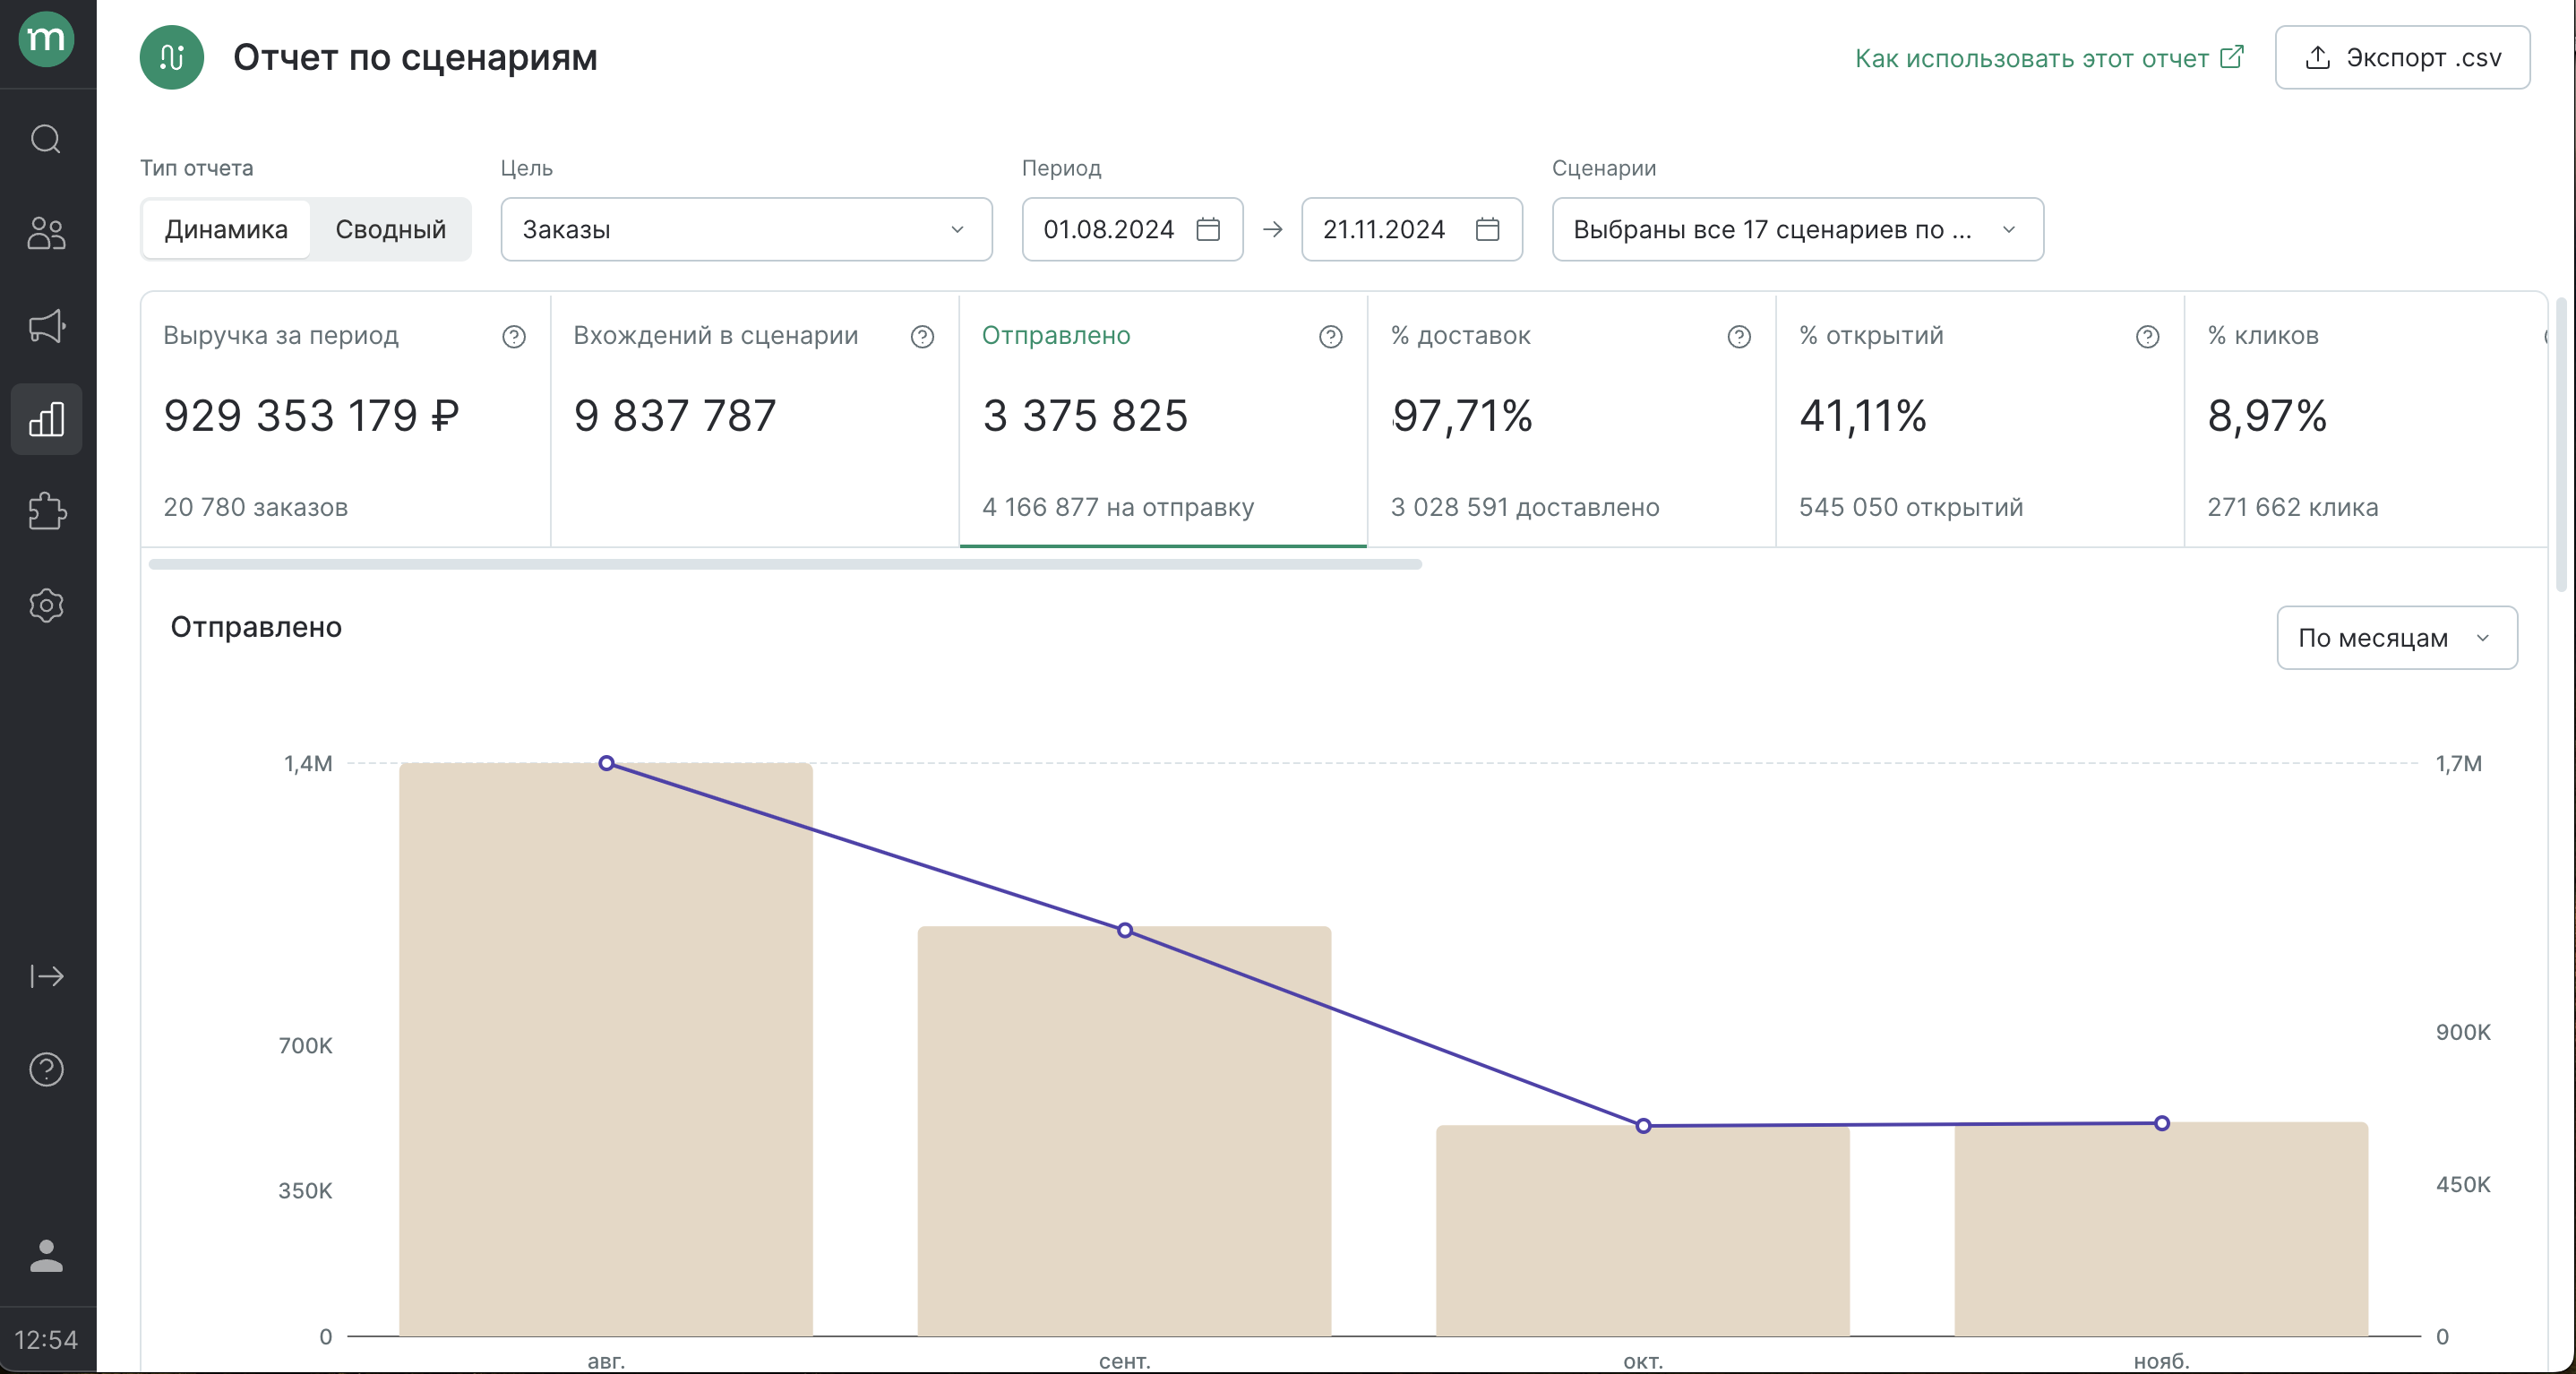
Task: Click the green scenario report icon
Action: coord(172,57)
